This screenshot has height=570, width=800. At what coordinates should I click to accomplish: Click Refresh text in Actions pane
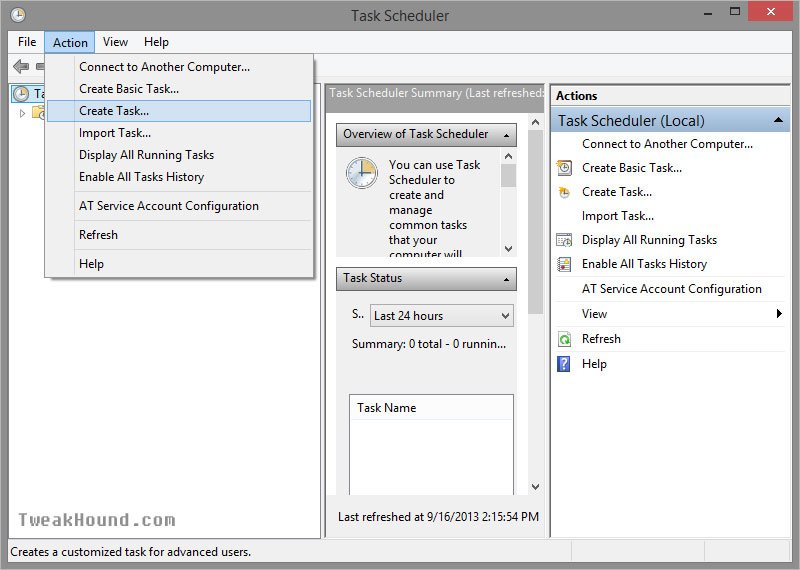click(601, 339)
